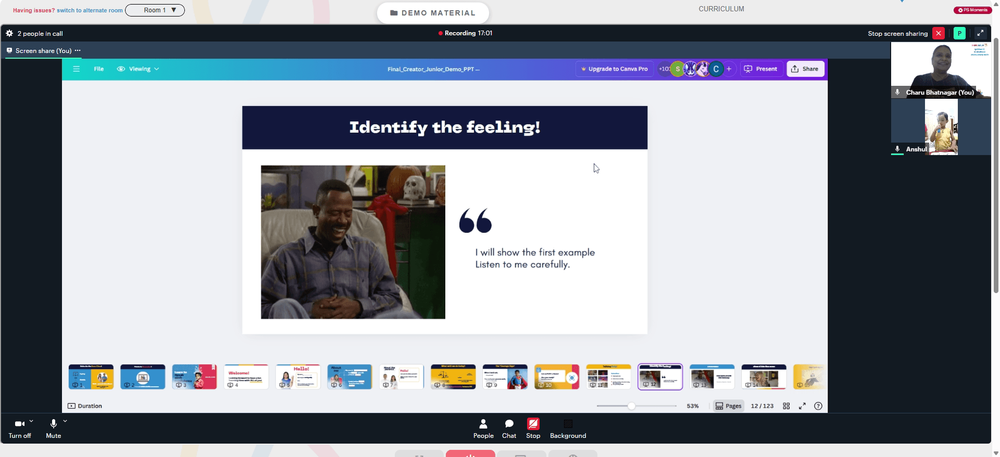1000x457 pixels.
Task: Stop sharing via the Stop icon
Action: (x=533, y=428)
